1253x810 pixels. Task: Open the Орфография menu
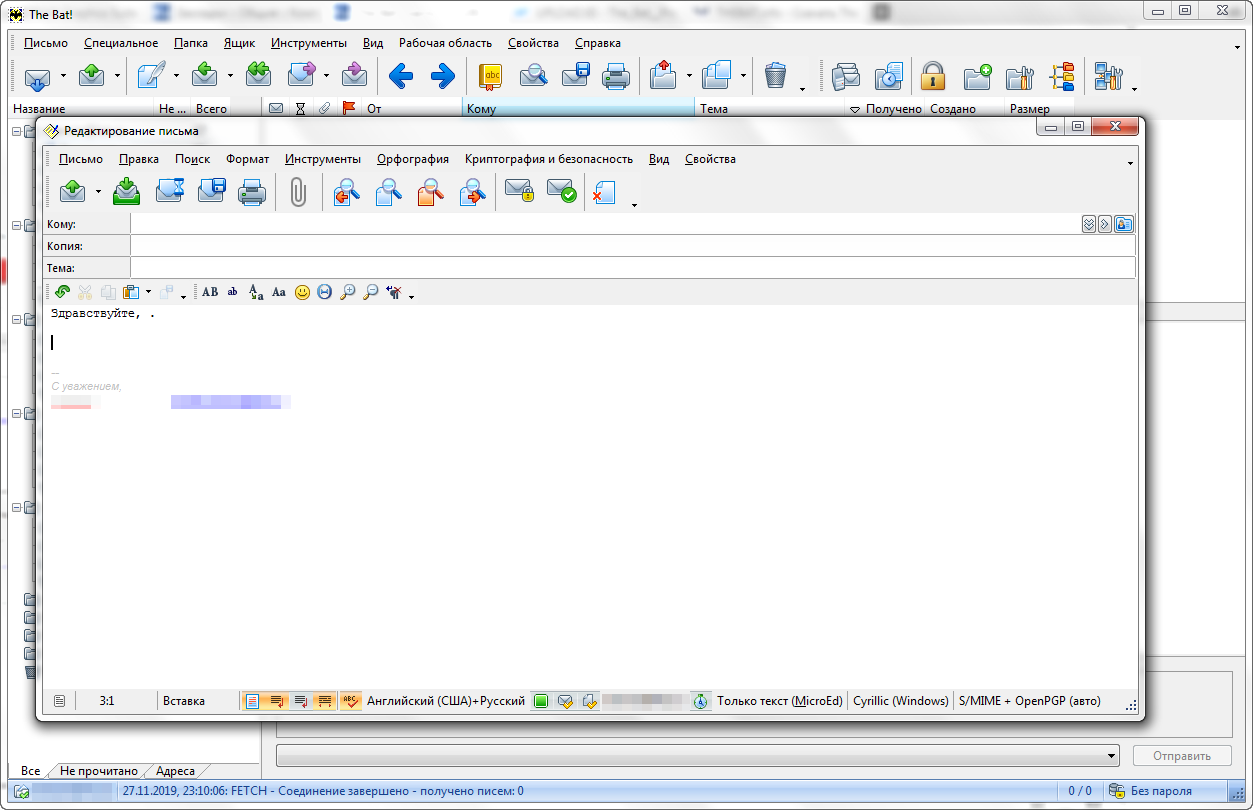412,159
